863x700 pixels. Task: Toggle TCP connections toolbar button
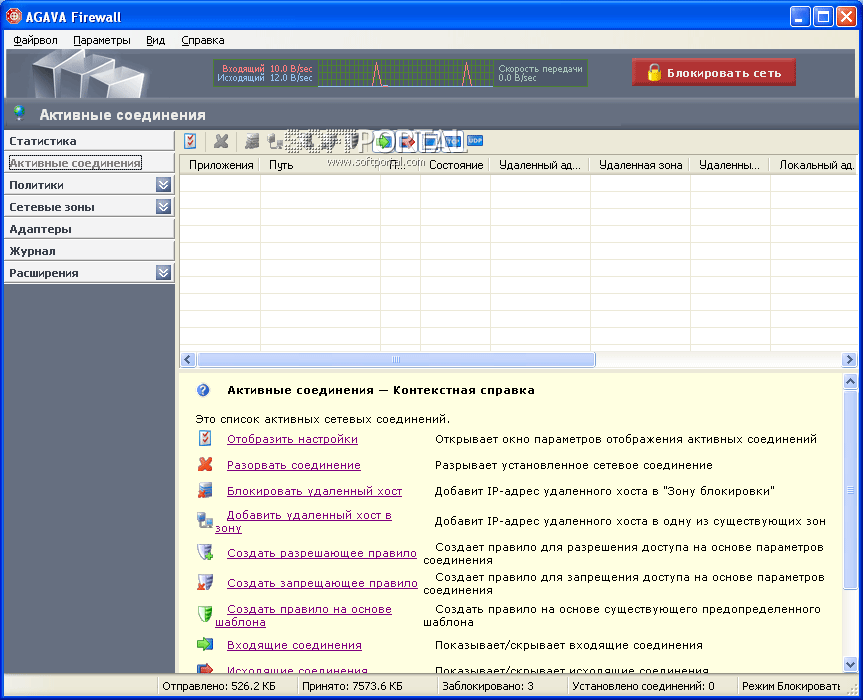452,141
